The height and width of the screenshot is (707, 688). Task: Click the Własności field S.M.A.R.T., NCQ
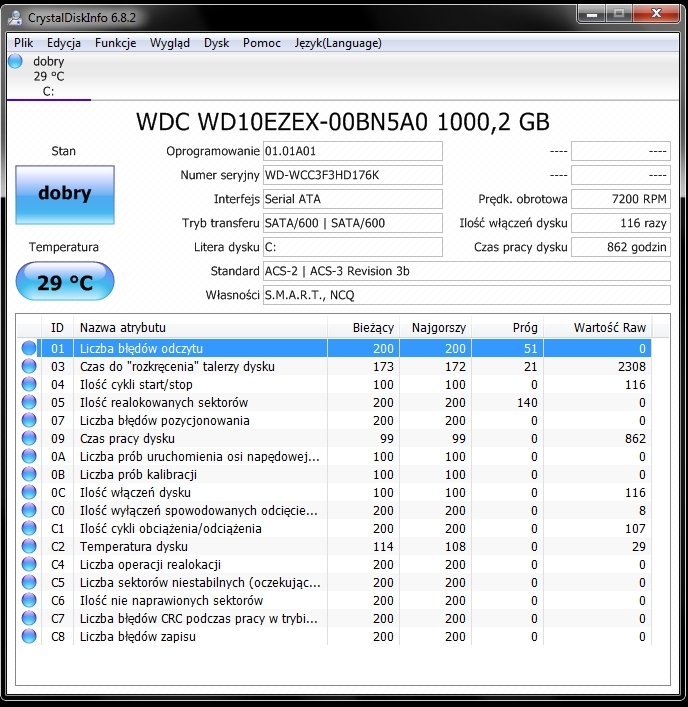[x=467, y=295]
